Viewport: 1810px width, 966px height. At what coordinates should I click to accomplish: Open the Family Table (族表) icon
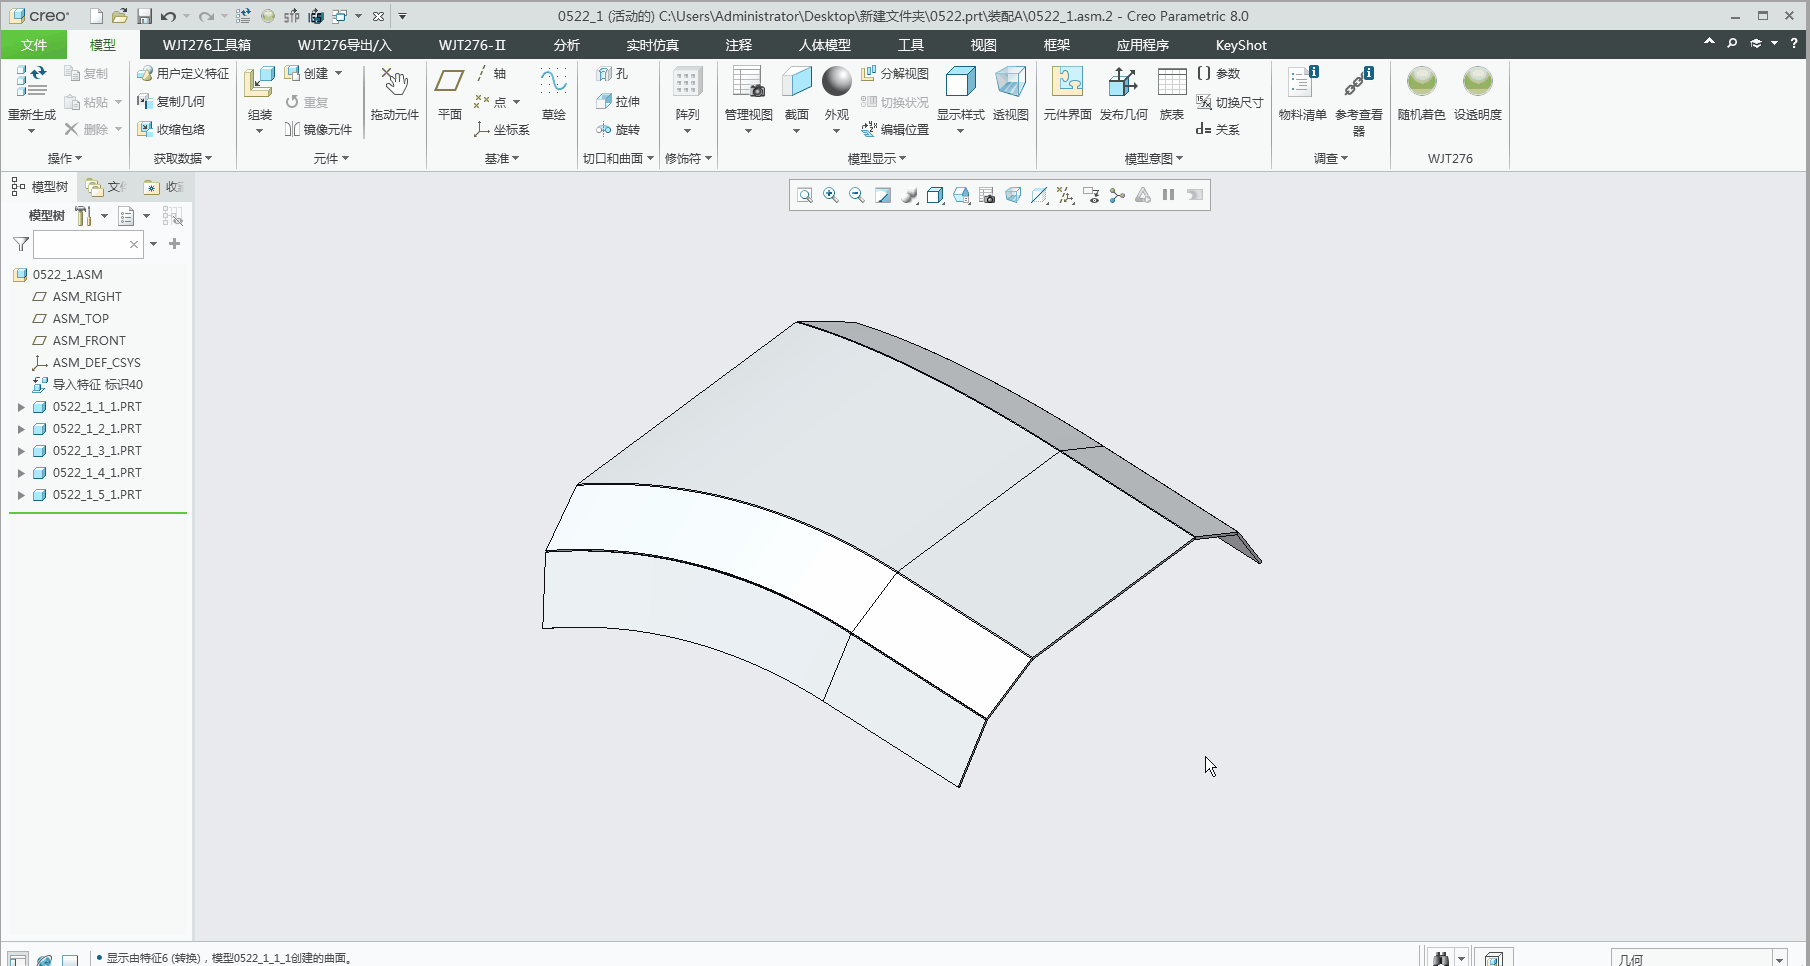[x=1171, y=82]
